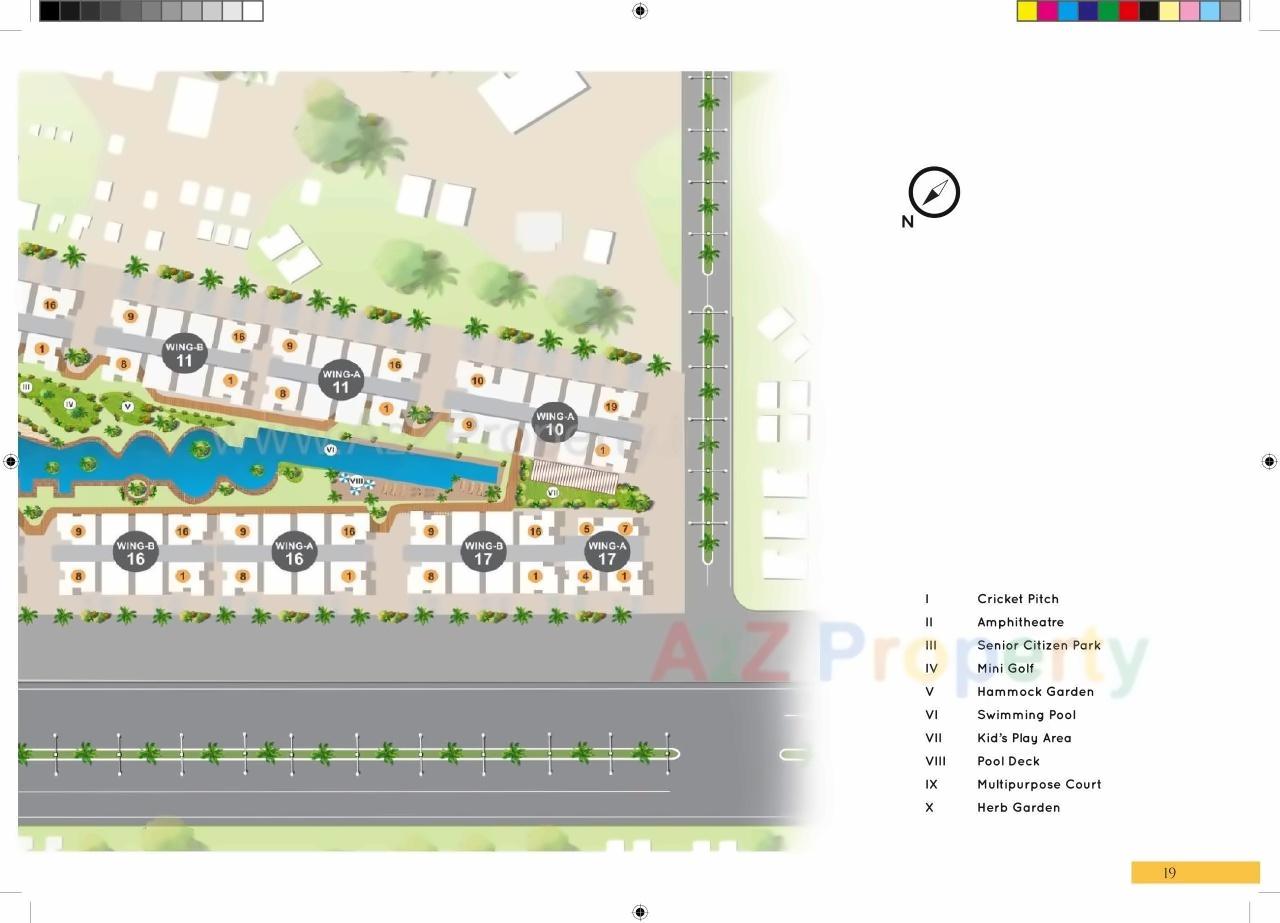Click the VII kid's play area marker
1280x923 pixels.
pyautogui.click(x=553, y=492)
